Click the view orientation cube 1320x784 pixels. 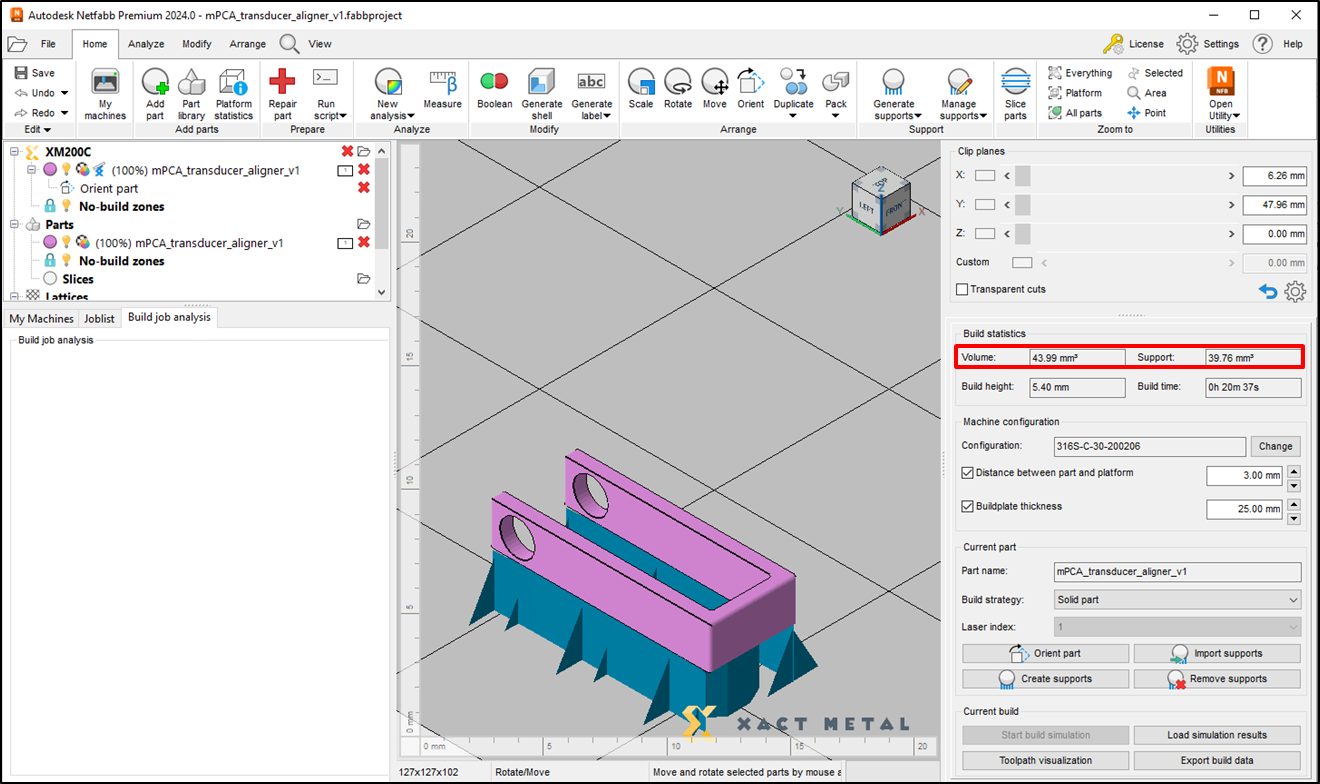pos(880,203)
